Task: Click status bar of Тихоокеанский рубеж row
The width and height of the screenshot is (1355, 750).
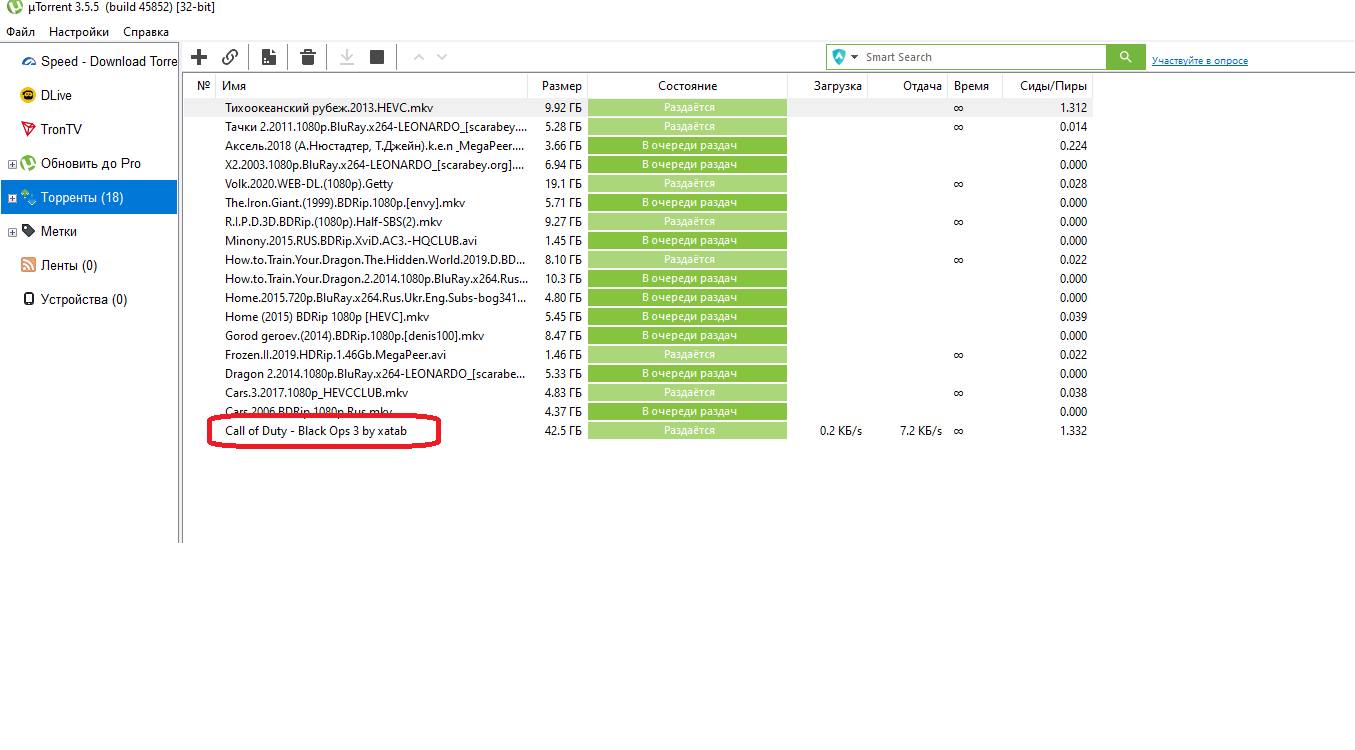Action: [x=688, y=107]
